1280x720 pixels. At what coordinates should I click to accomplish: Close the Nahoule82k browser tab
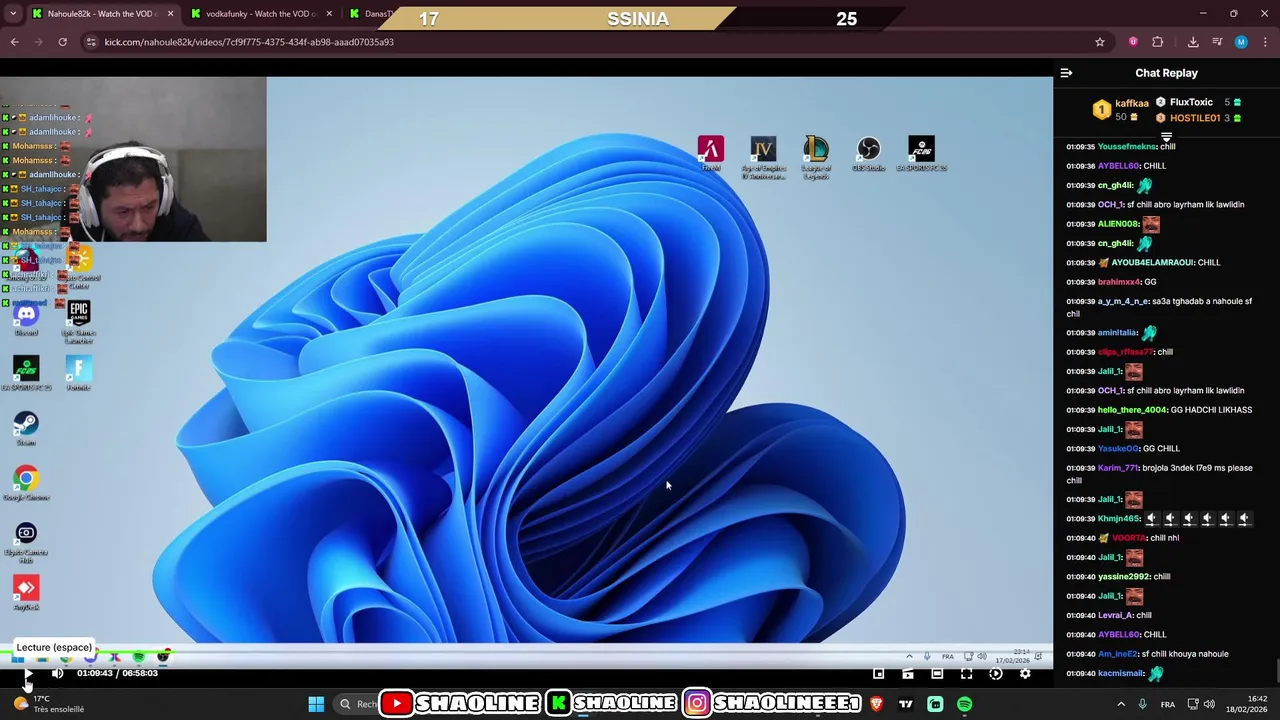tap(170, 14)
